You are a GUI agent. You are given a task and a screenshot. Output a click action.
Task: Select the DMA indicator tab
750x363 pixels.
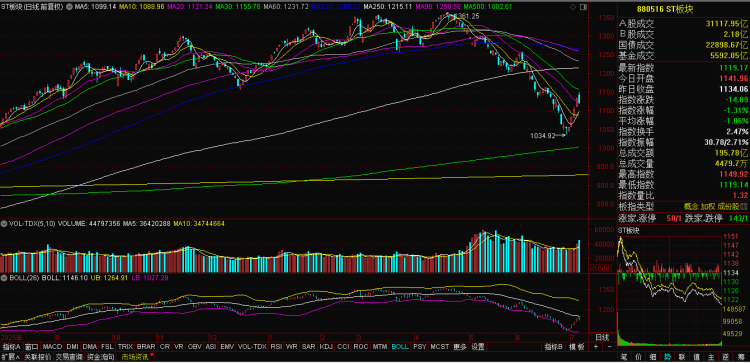pyautogui.click(x=89, y=347)
